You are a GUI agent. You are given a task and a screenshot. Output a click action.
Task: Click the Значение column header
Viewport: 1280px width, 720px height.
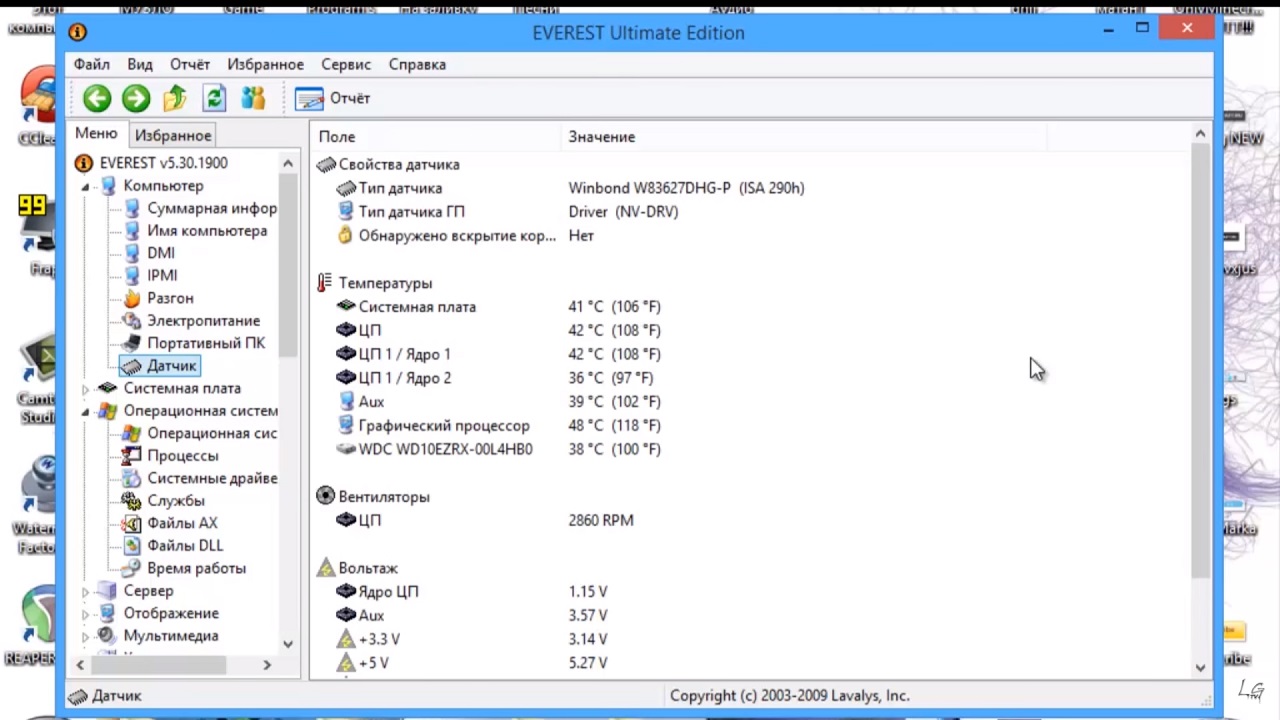[602, 137]
